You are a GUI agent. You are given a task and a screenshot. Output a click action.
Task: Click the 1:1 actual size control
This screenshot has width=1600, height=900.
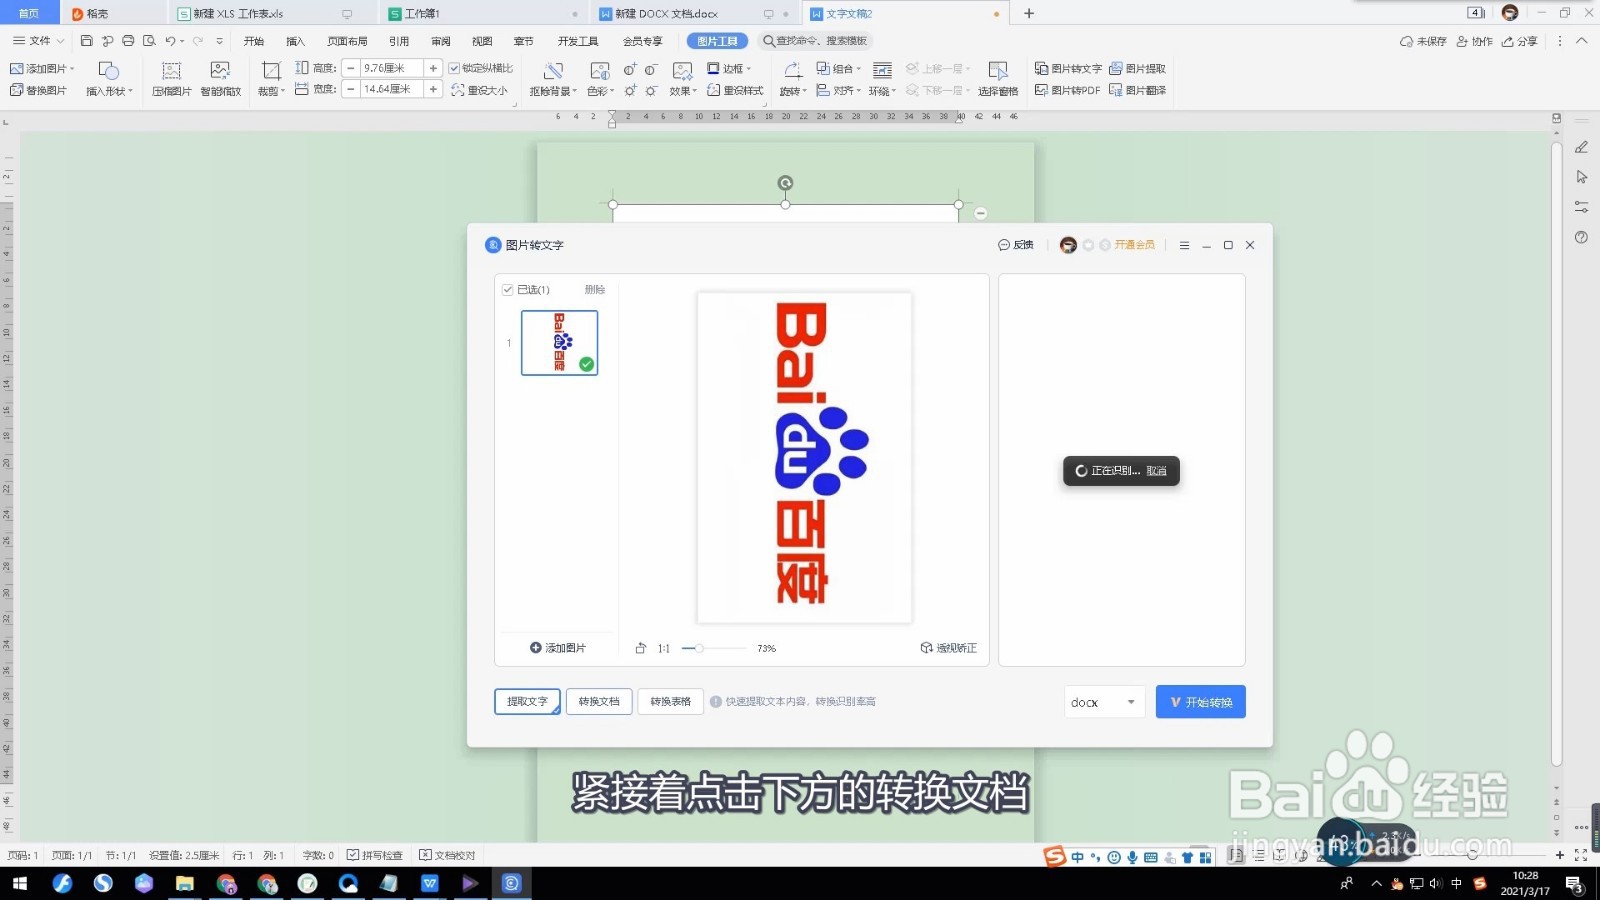(x=664, y=648)
